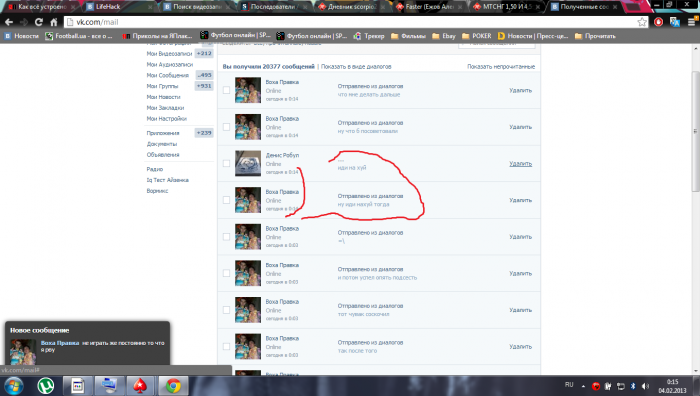This screenshot has width=700, height=396.
Task: Open the taskbar app left of PokerStars
Action: click(109, 385)
